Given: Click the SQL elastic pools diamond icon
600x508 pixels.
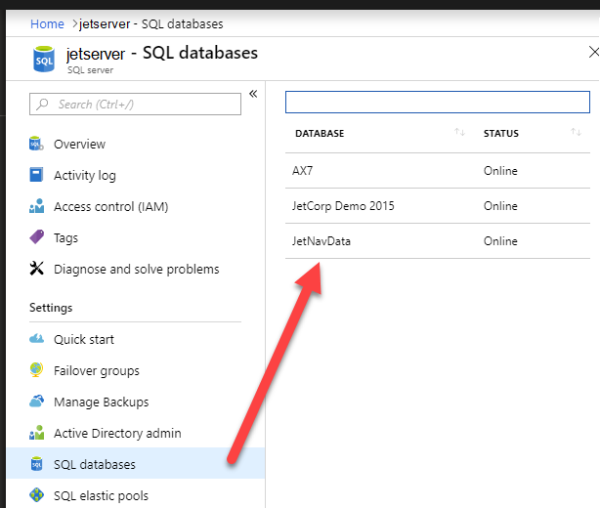Looking at the screenshot, I should click(36, 495).
